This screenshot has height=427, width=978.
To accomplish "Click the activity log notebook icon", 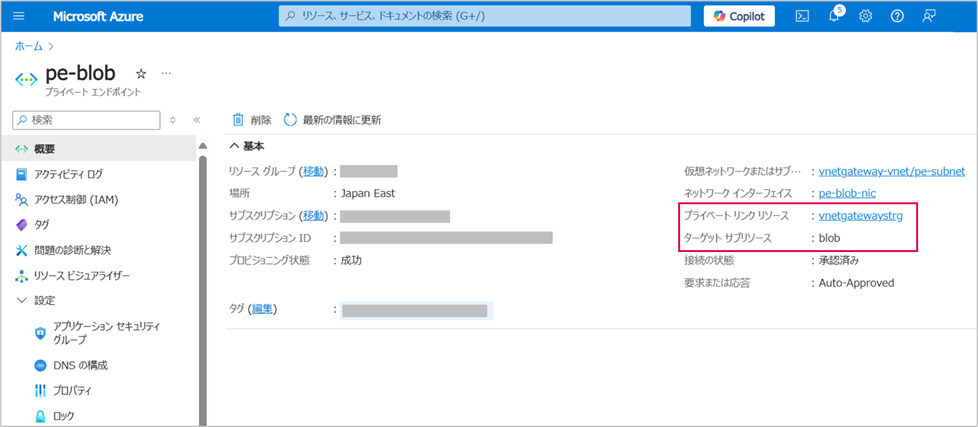I will tap(22, 174).
